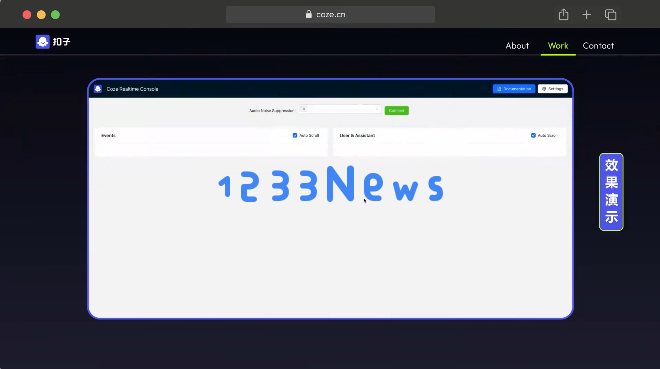Open the Safari share icon
Screen dimensions: 660x369
(x=563, y=15)
